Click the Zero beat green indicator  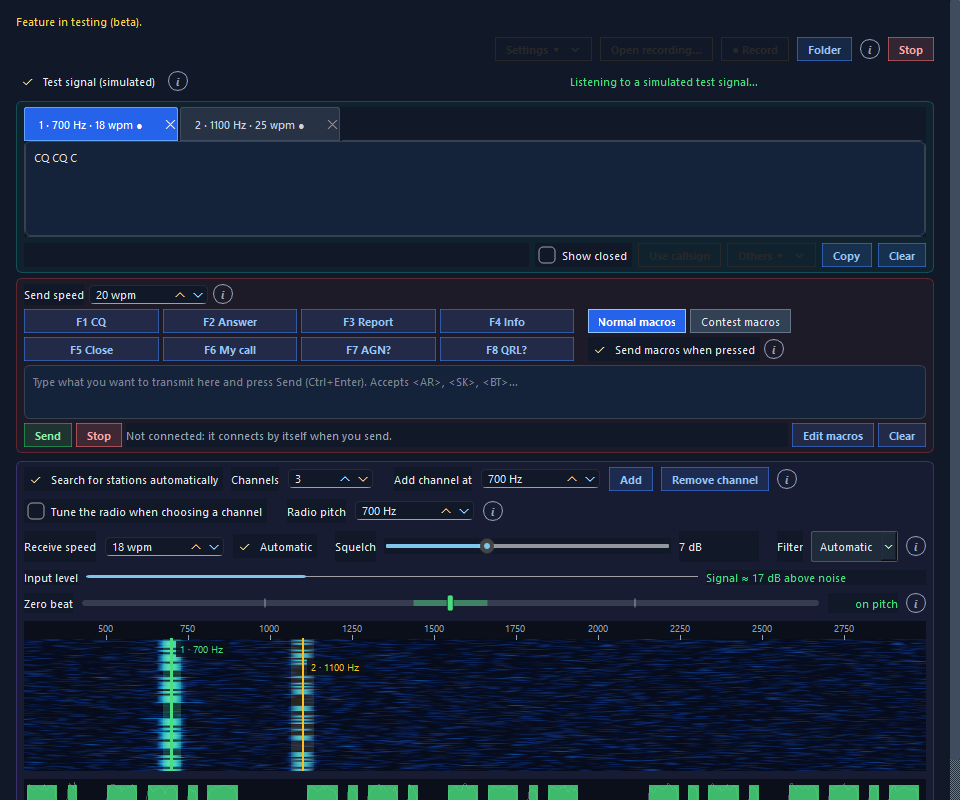pyautogui.click(x=450, y=603)
